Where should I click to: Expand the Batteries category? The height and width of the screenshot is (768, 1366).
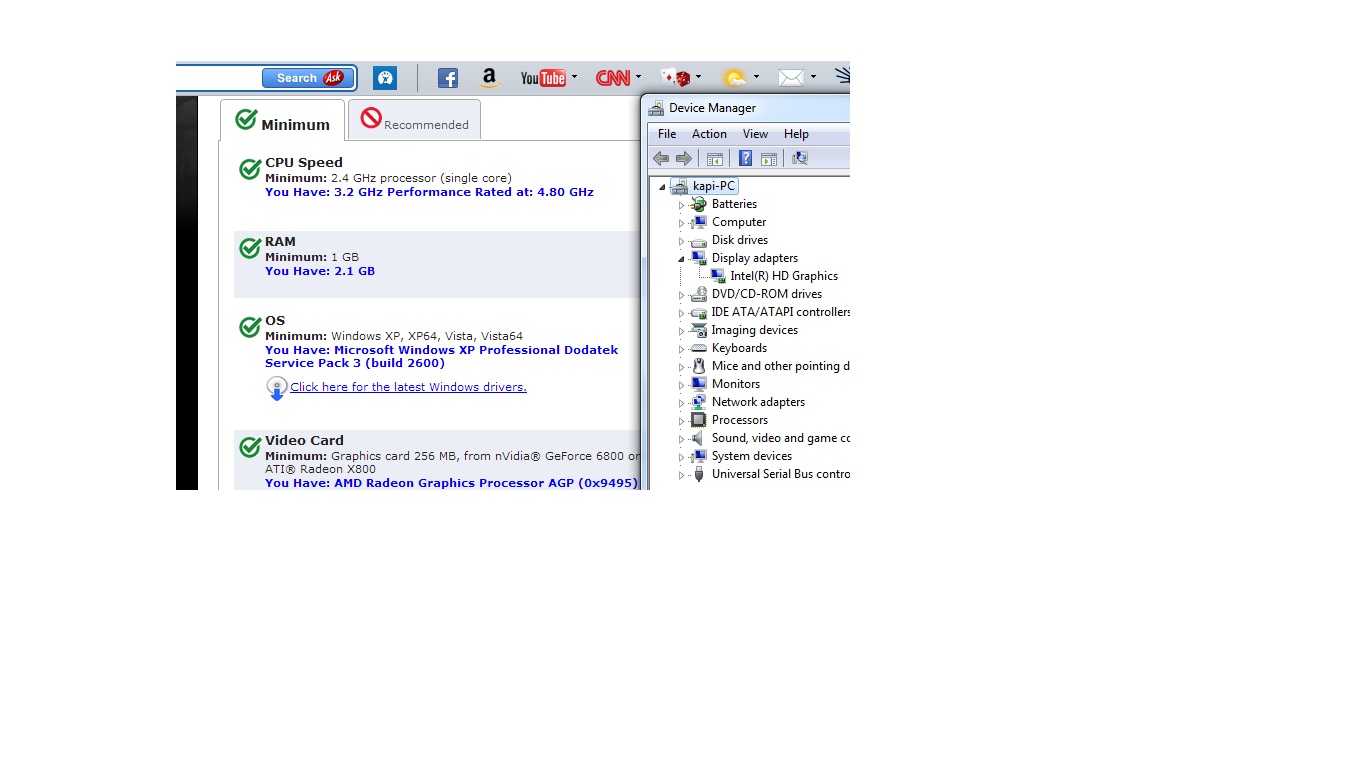tap(682, 205)
